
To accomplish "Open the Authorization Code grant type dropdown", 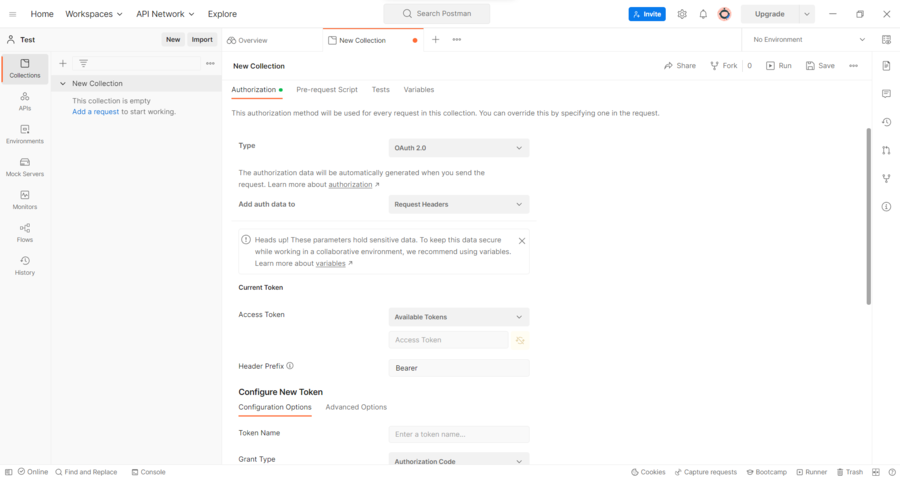I will click(x=459, y=461).
